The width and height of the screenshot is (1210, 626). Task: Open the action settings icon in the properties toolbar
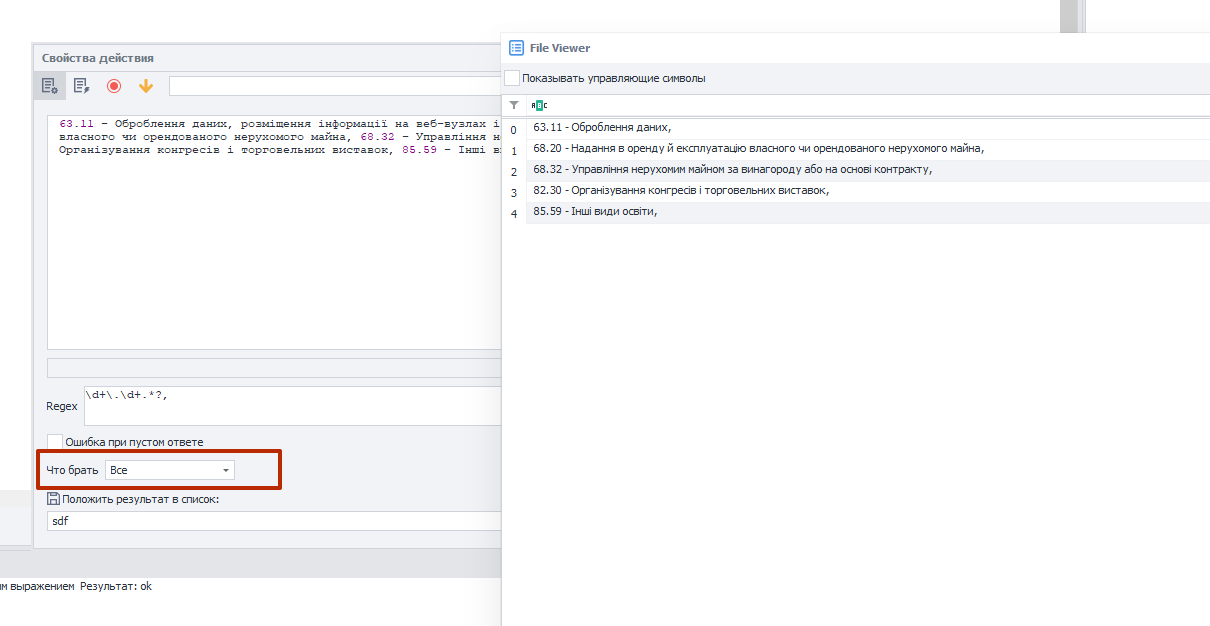[x=50, y=86]
